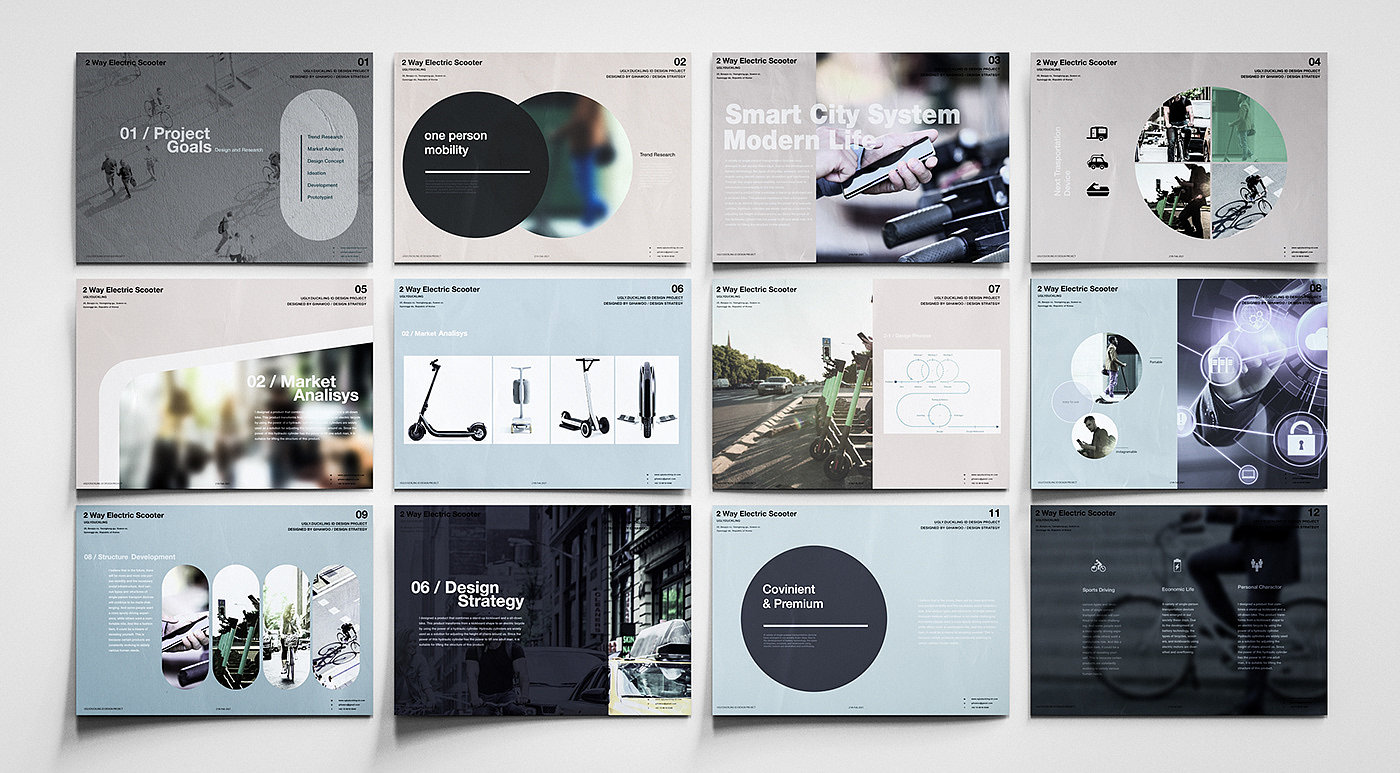The width and height of the screenshot is (1400, 773).
Task: Click the Trend Research label on slide 02
Action: (657, 155)
